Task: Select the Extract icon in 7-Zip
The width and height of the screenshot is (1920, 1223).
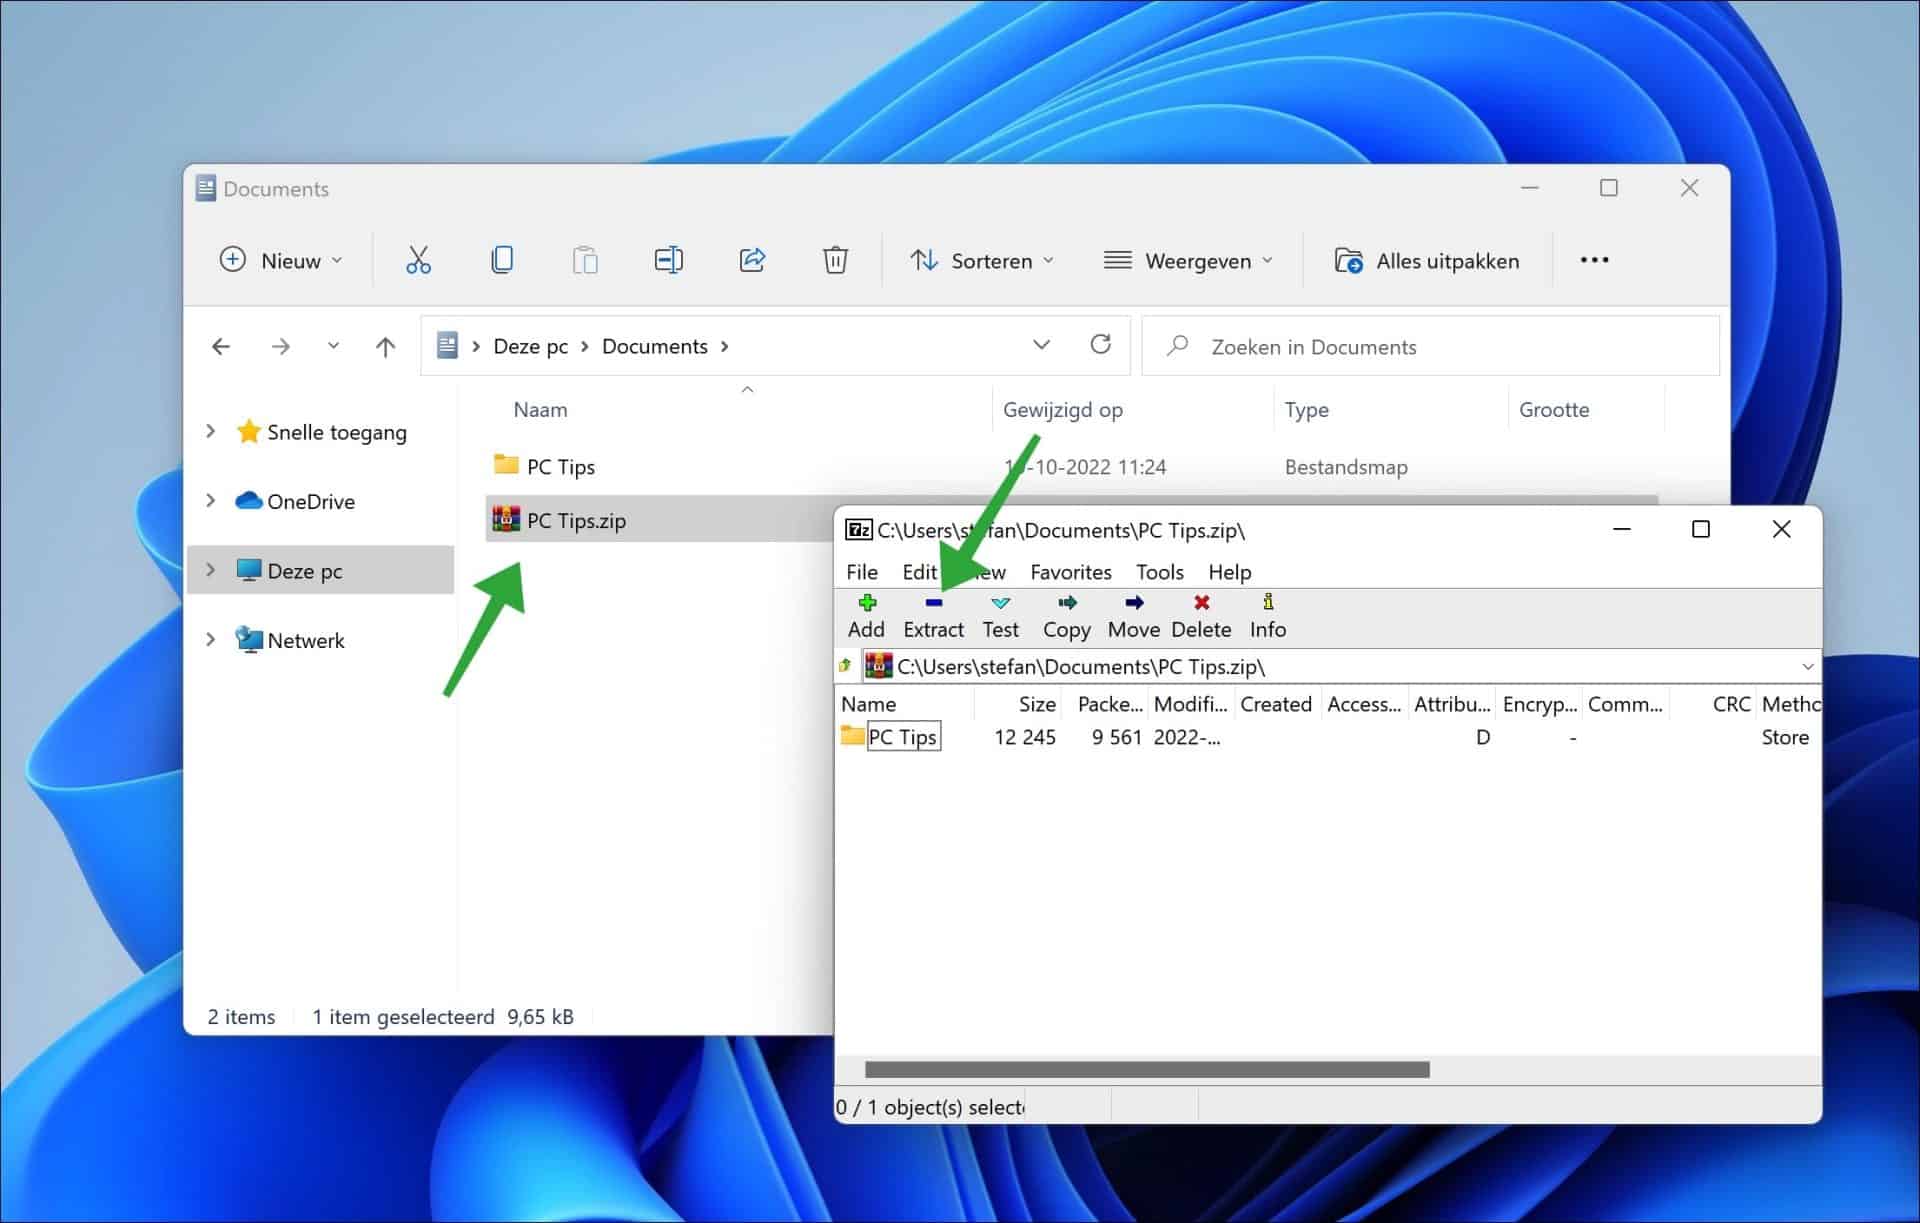Action: coord(933,615)
